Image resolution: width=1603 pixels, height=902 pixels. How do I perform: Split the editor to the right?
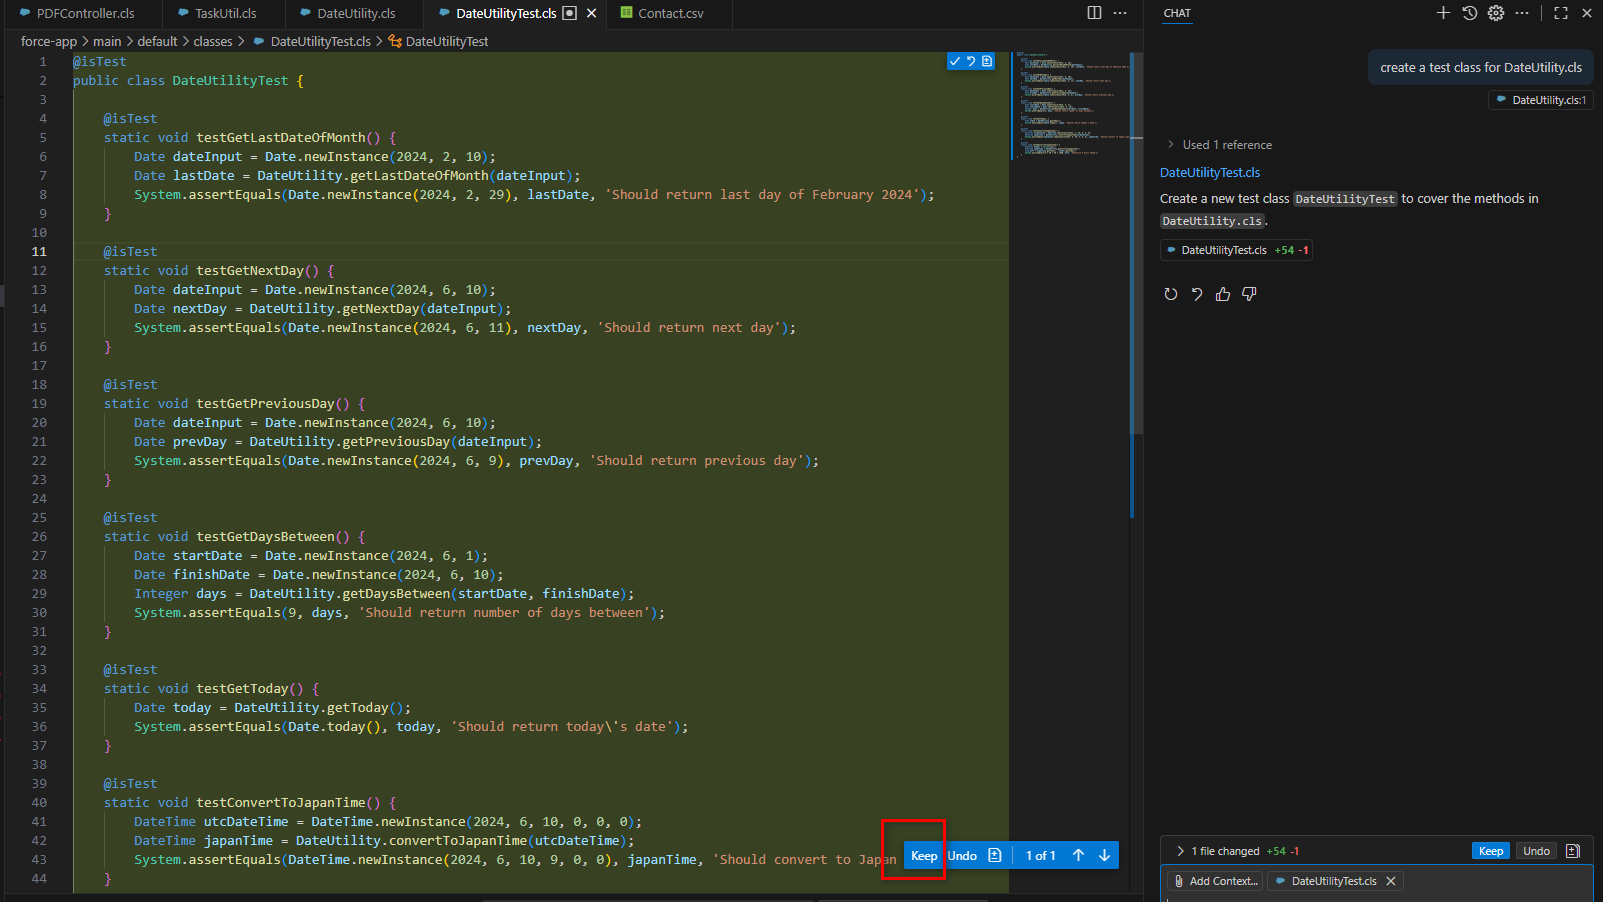[x=1094, y=13]
